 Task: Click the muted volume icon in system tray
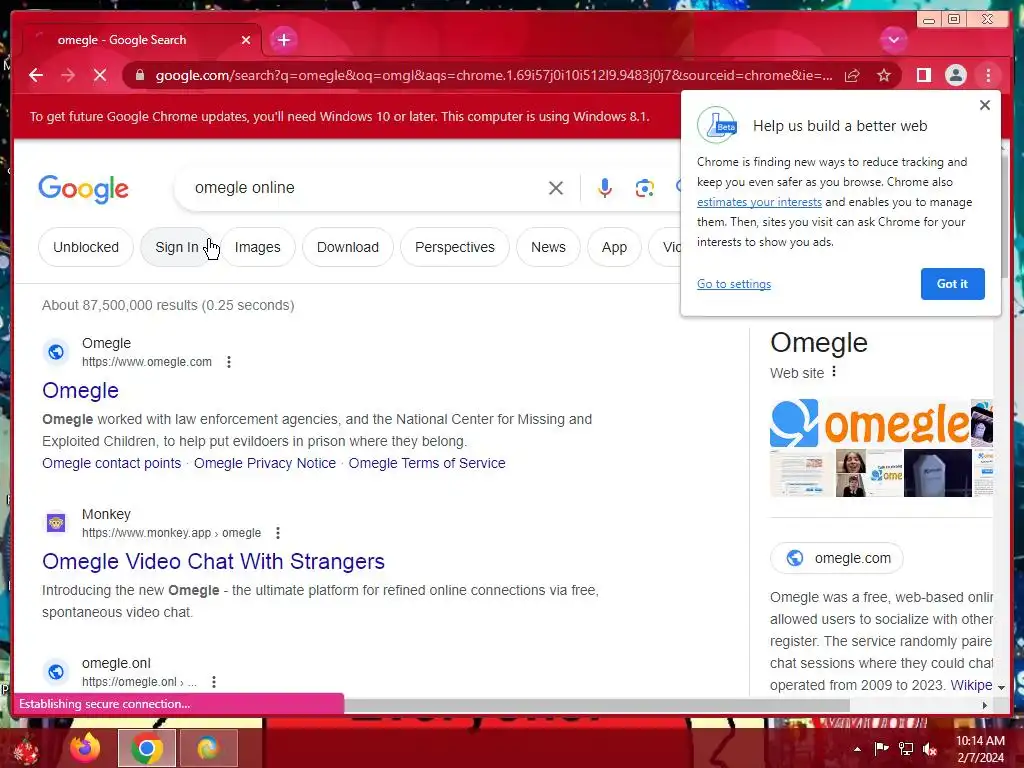929,749
